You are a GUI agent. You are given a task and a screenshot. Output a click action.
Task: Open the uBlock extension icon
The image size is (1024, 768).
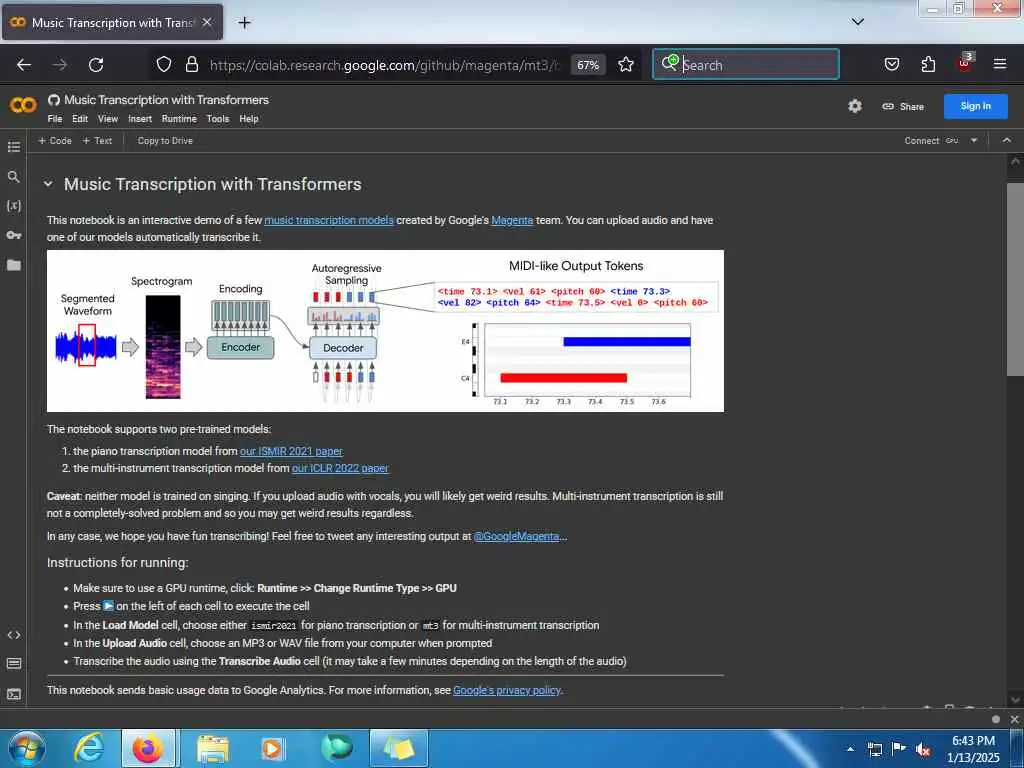[x=965, y=62]
